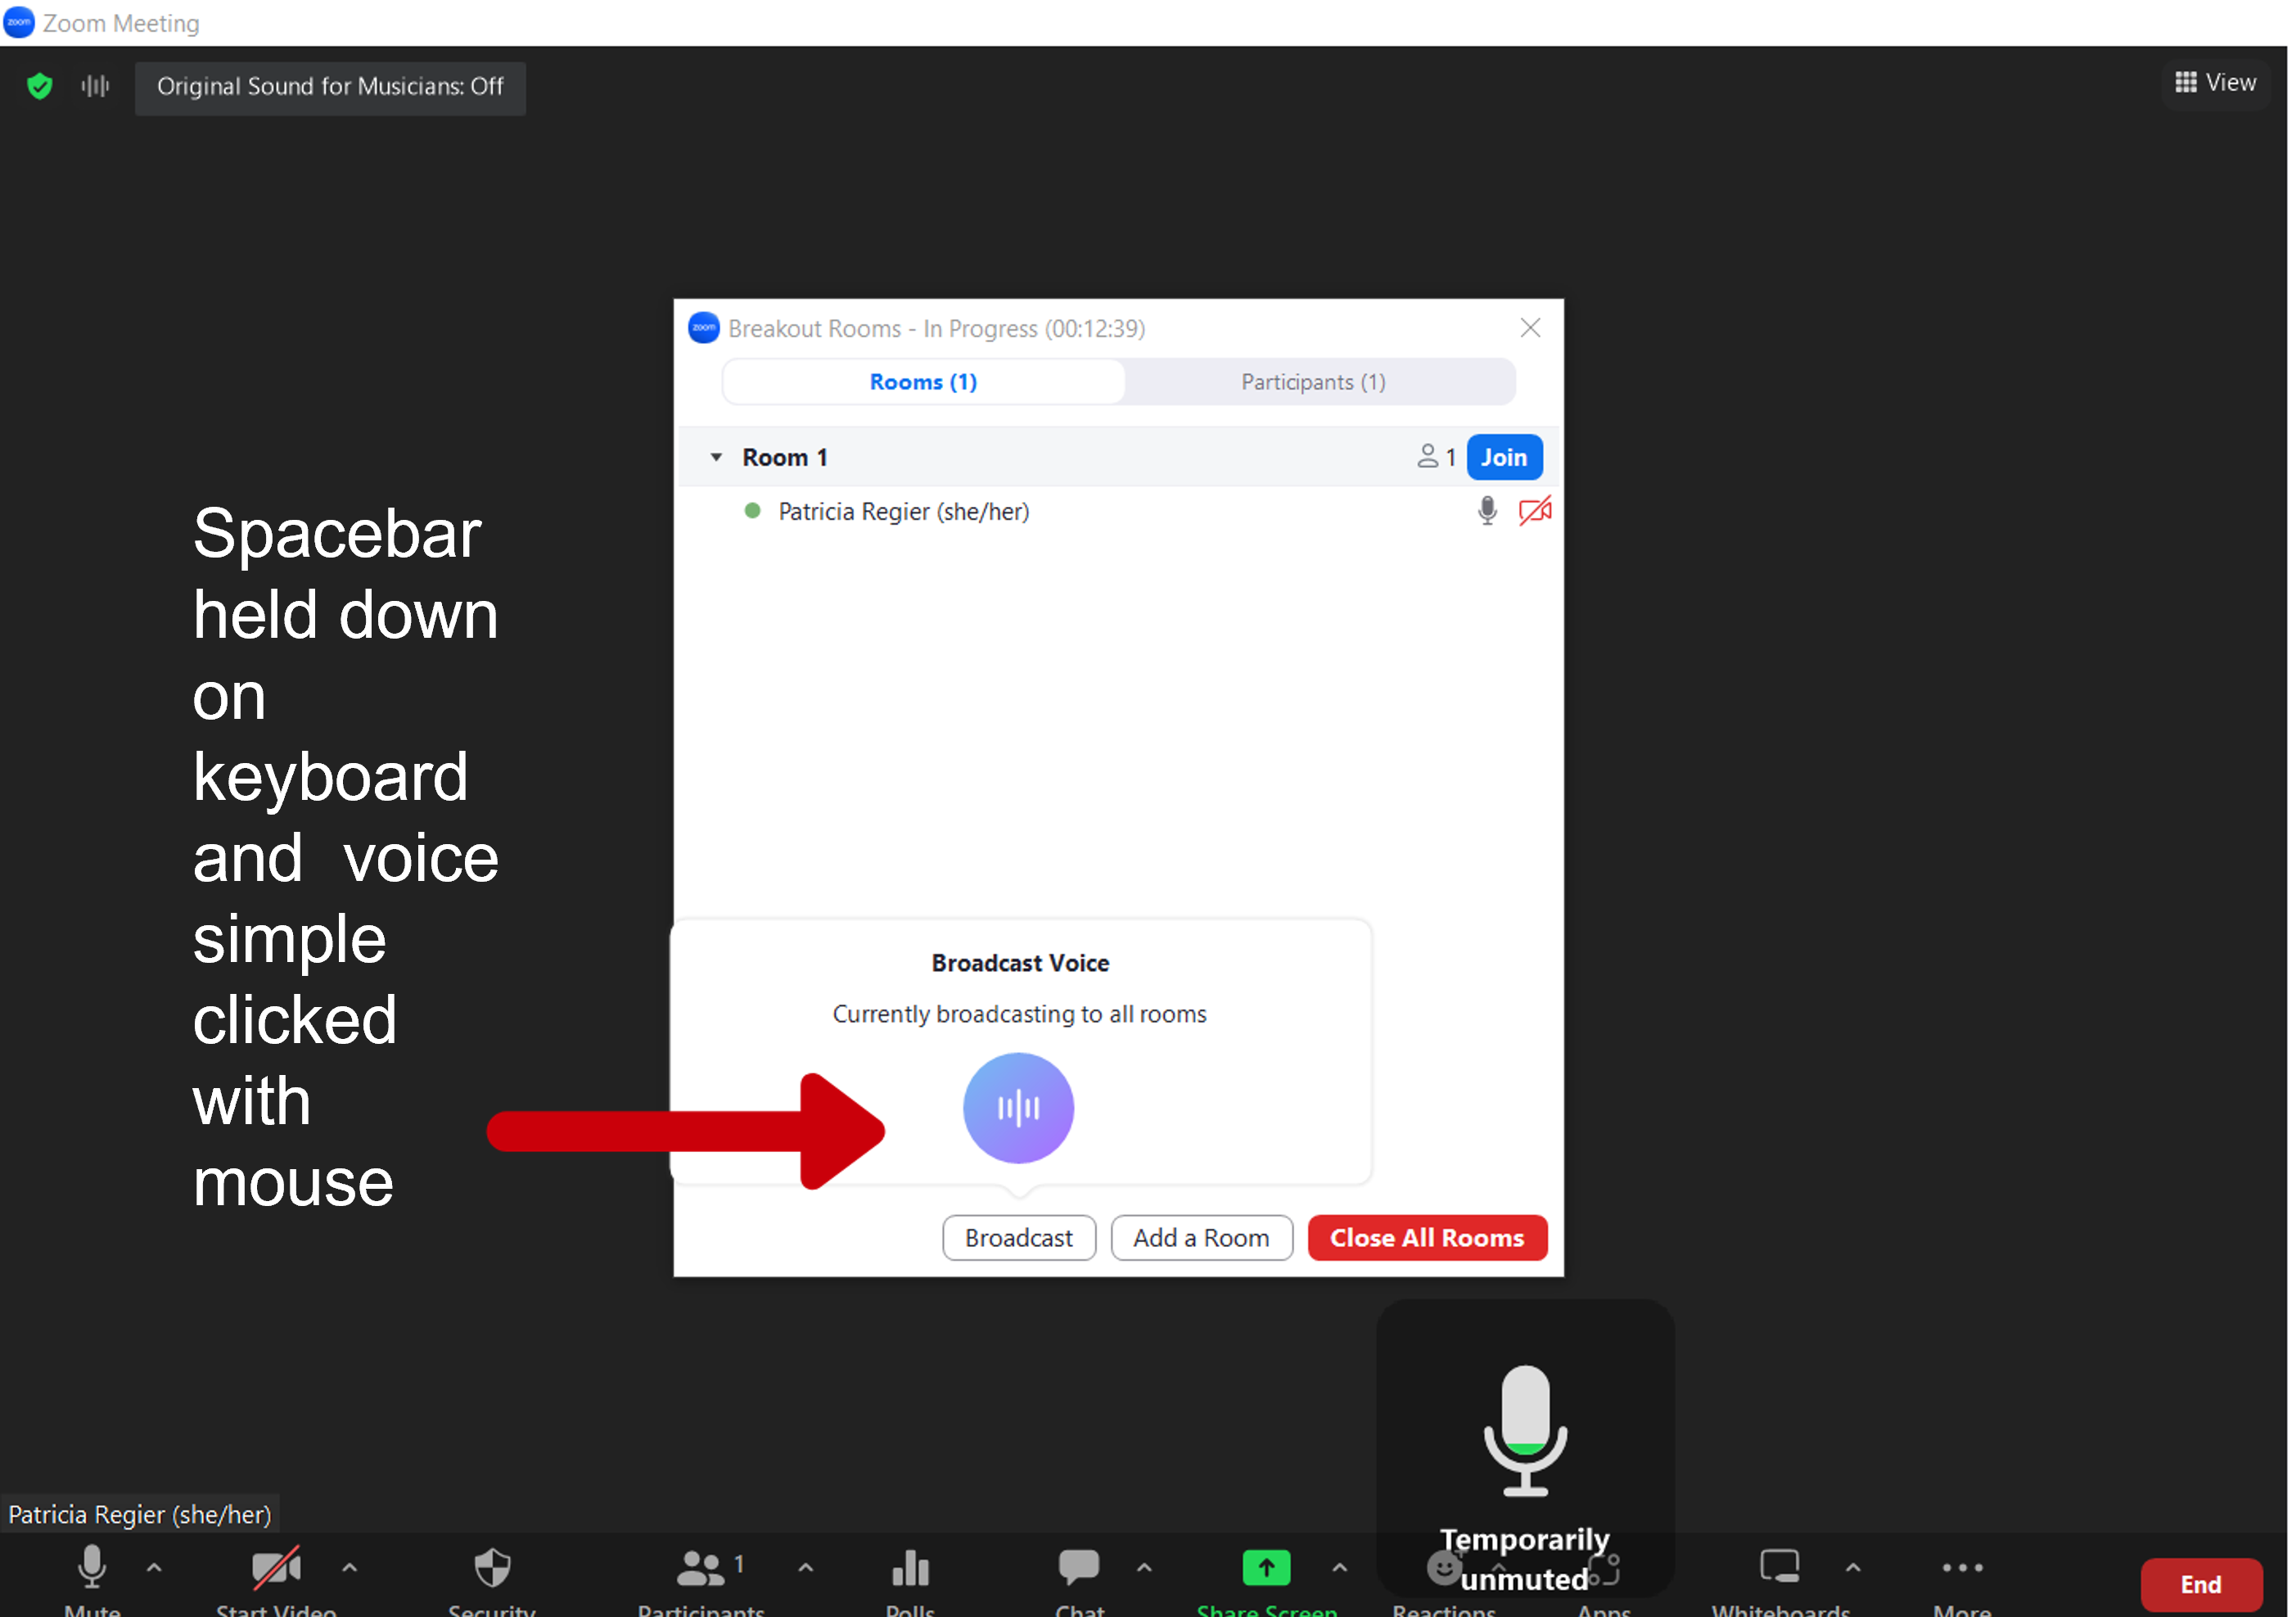Switch to the Participants (1) tab
This screenshot has height=1617, width=2296.
pos(1314,382)
